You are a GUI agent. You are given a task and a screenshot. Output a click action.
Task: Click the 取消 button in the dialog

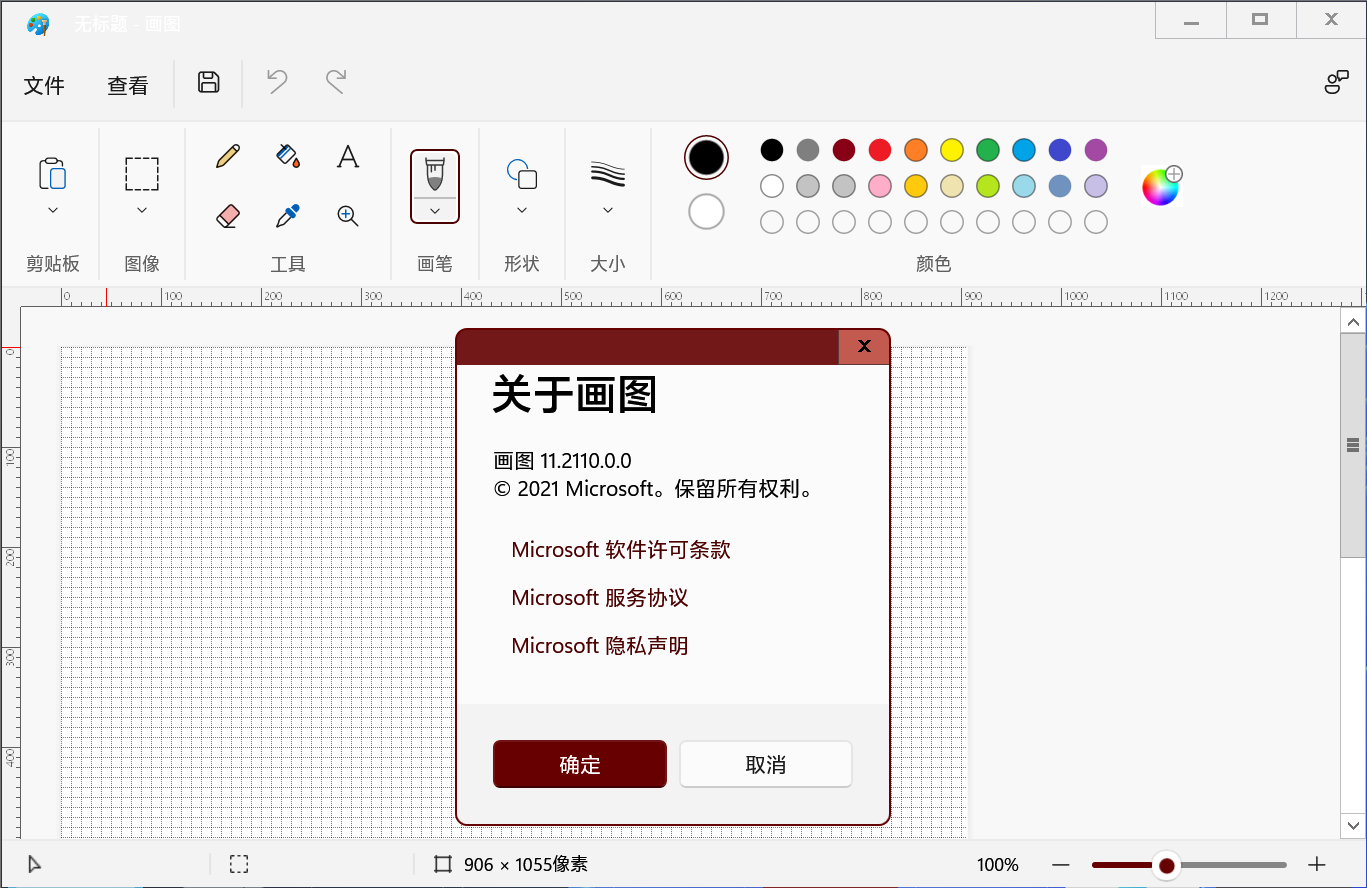point(765,763)
